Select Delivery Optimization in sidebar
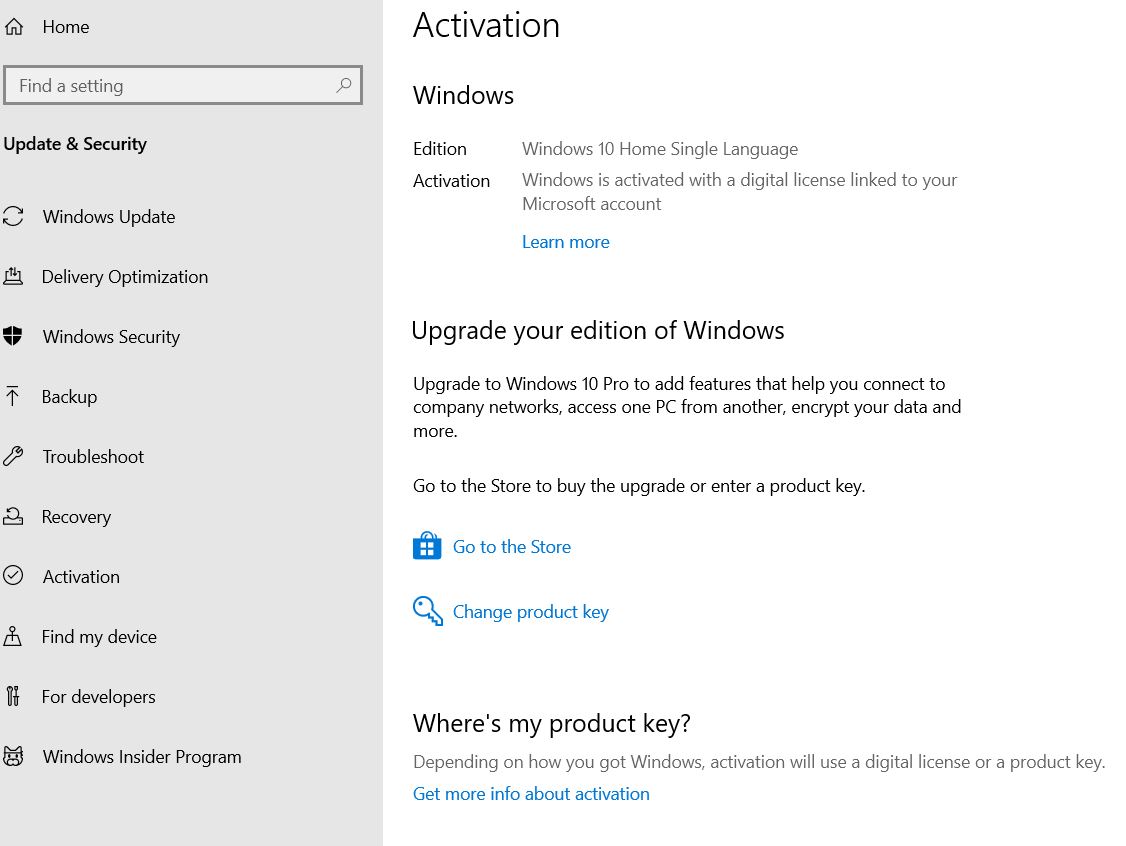Screen dimensions: 1126x846 [125, 276]
